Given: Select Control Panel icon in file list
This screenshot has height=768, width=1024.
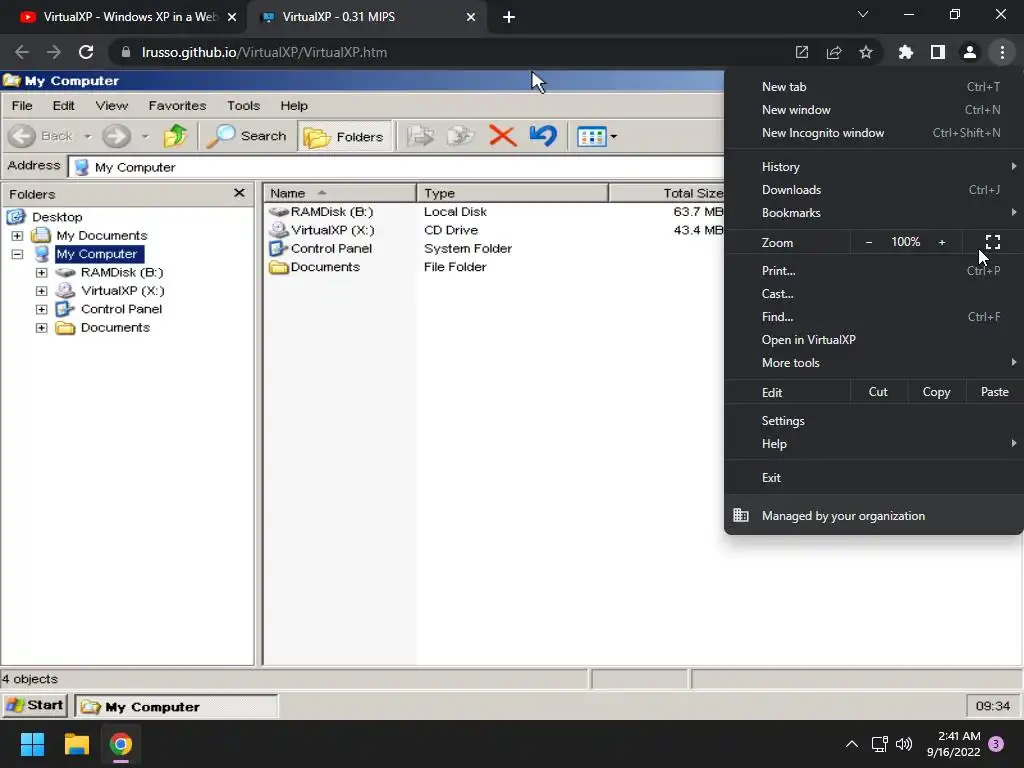Looking at the screenshot, I should (279, 248).
